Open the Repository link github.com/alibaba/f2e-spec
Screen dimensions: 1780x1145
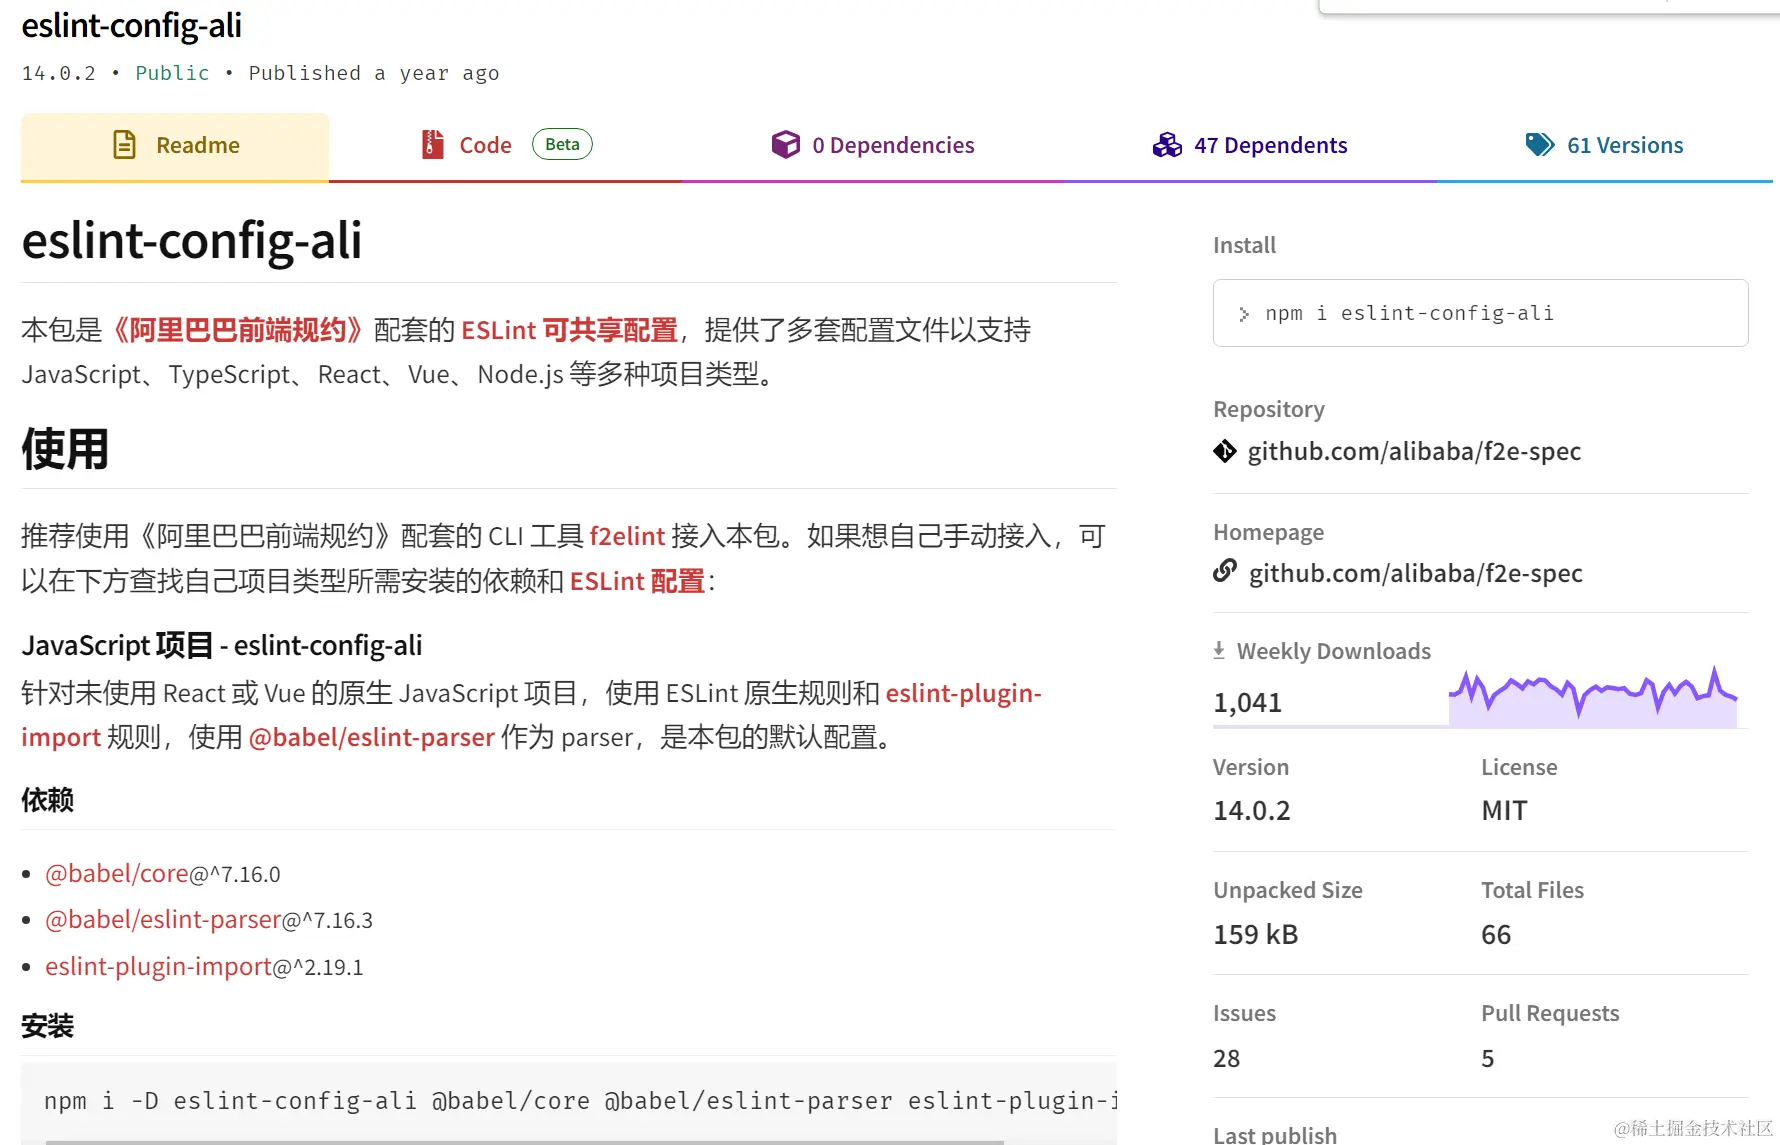point(1414,451)
